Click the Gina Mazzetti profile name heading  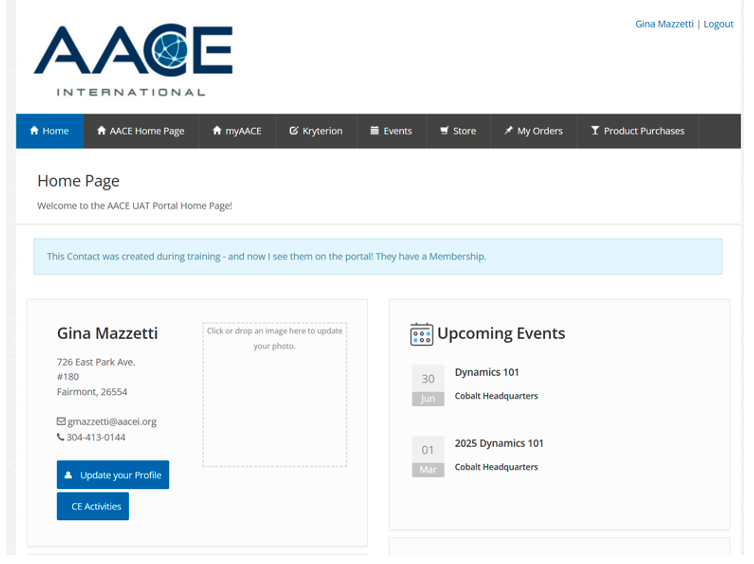107,333
